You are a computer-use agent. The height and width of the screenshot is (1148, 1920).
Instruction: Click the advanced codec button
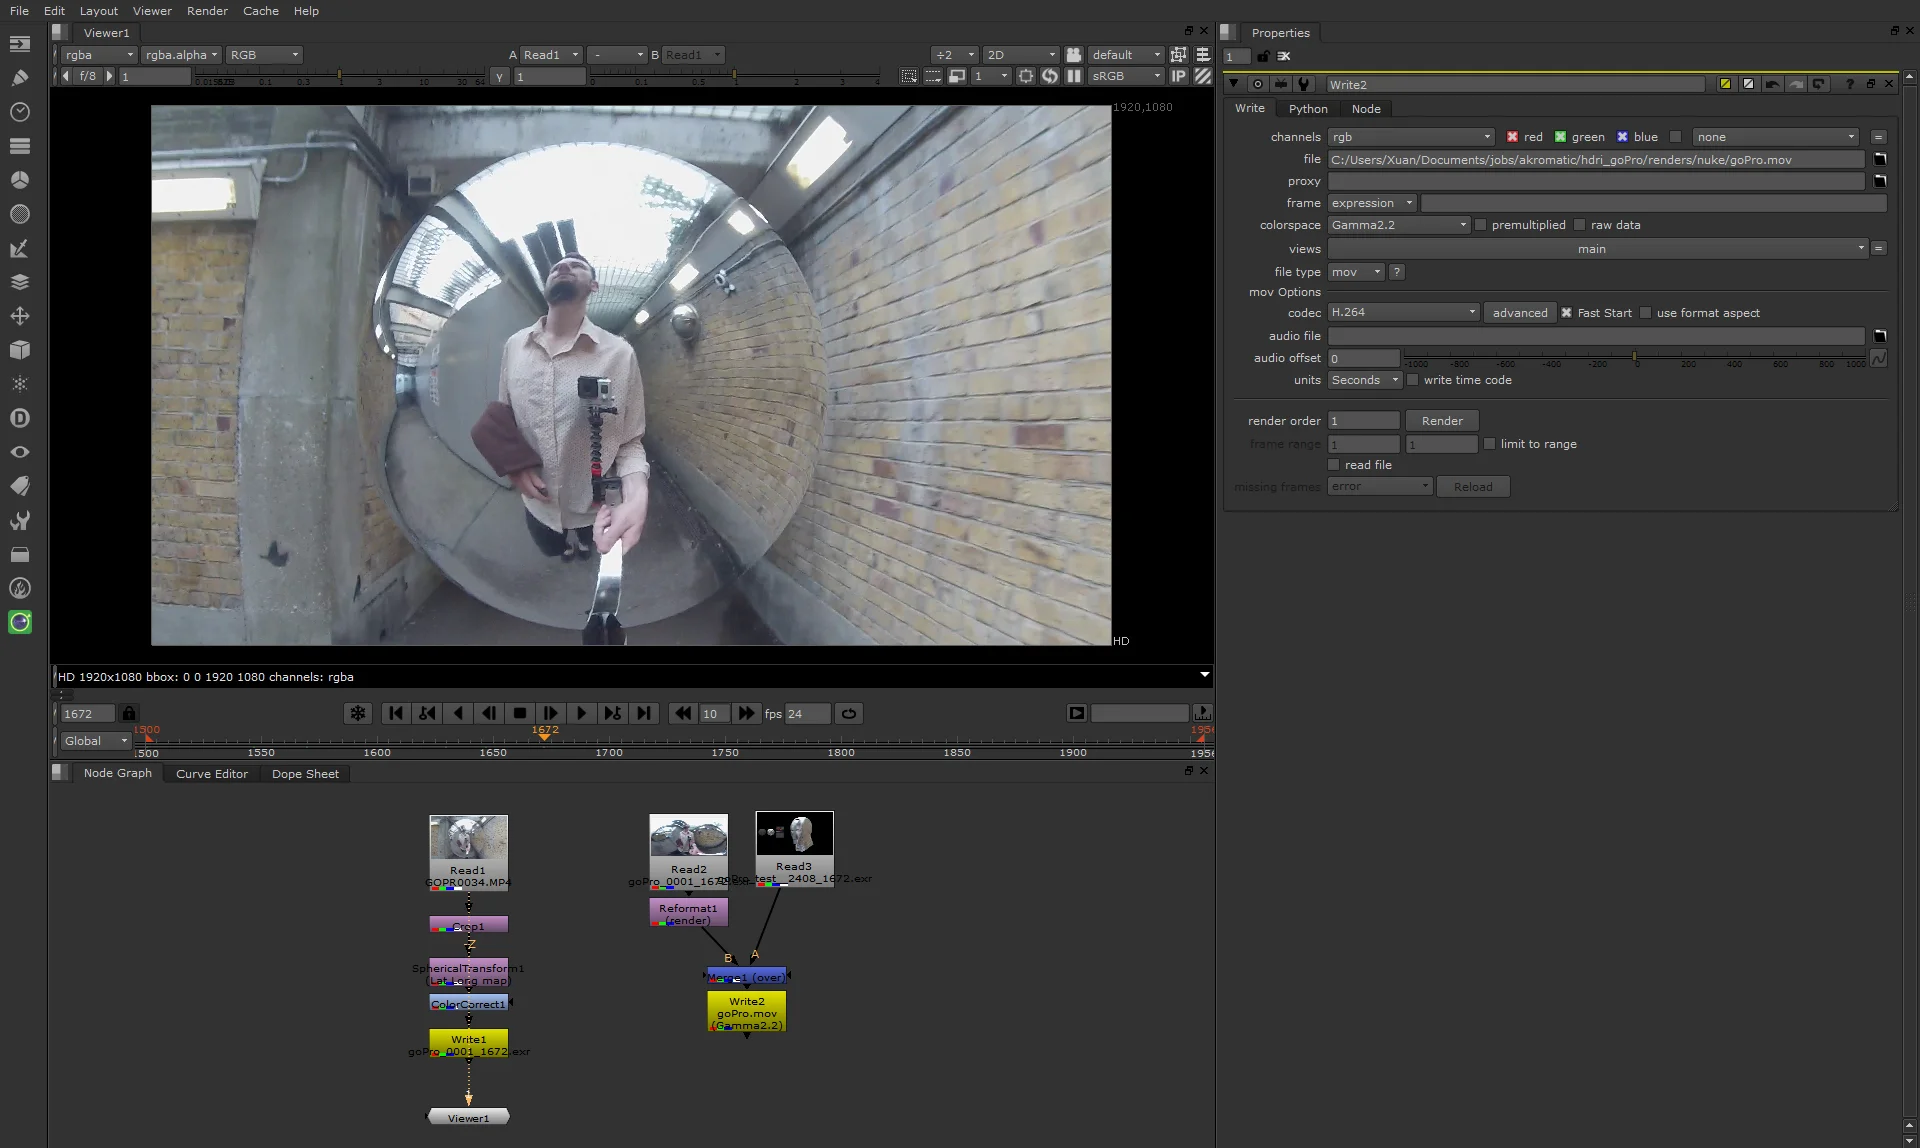coord(1519,313)
